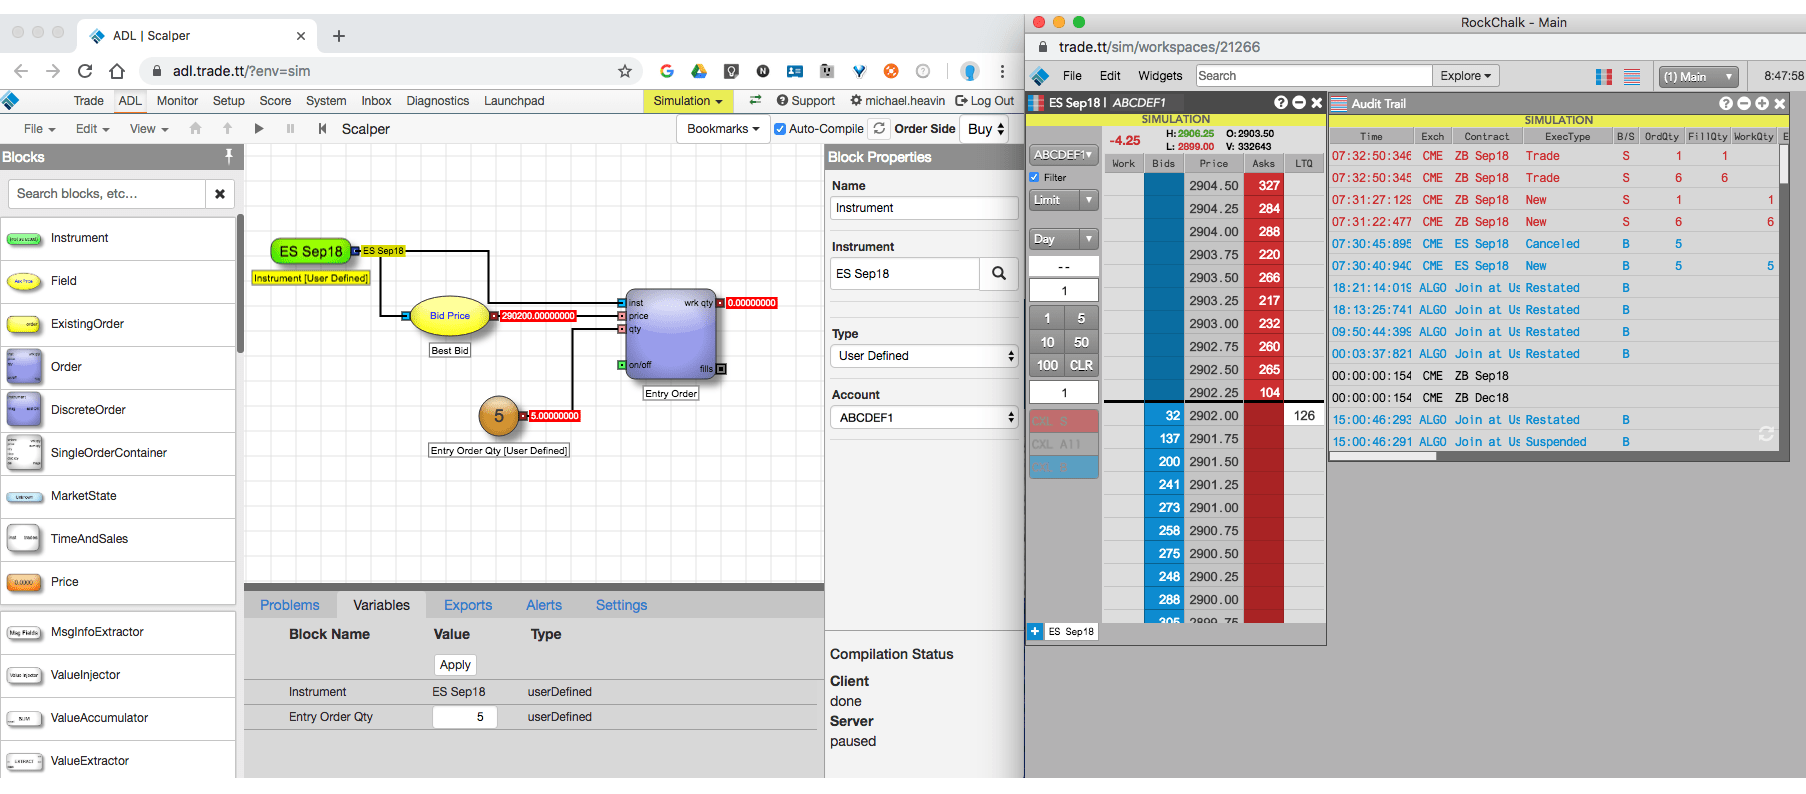Reload the adl.trade.tt browser page
1806x794 pixels.
[x=85, y=71]
